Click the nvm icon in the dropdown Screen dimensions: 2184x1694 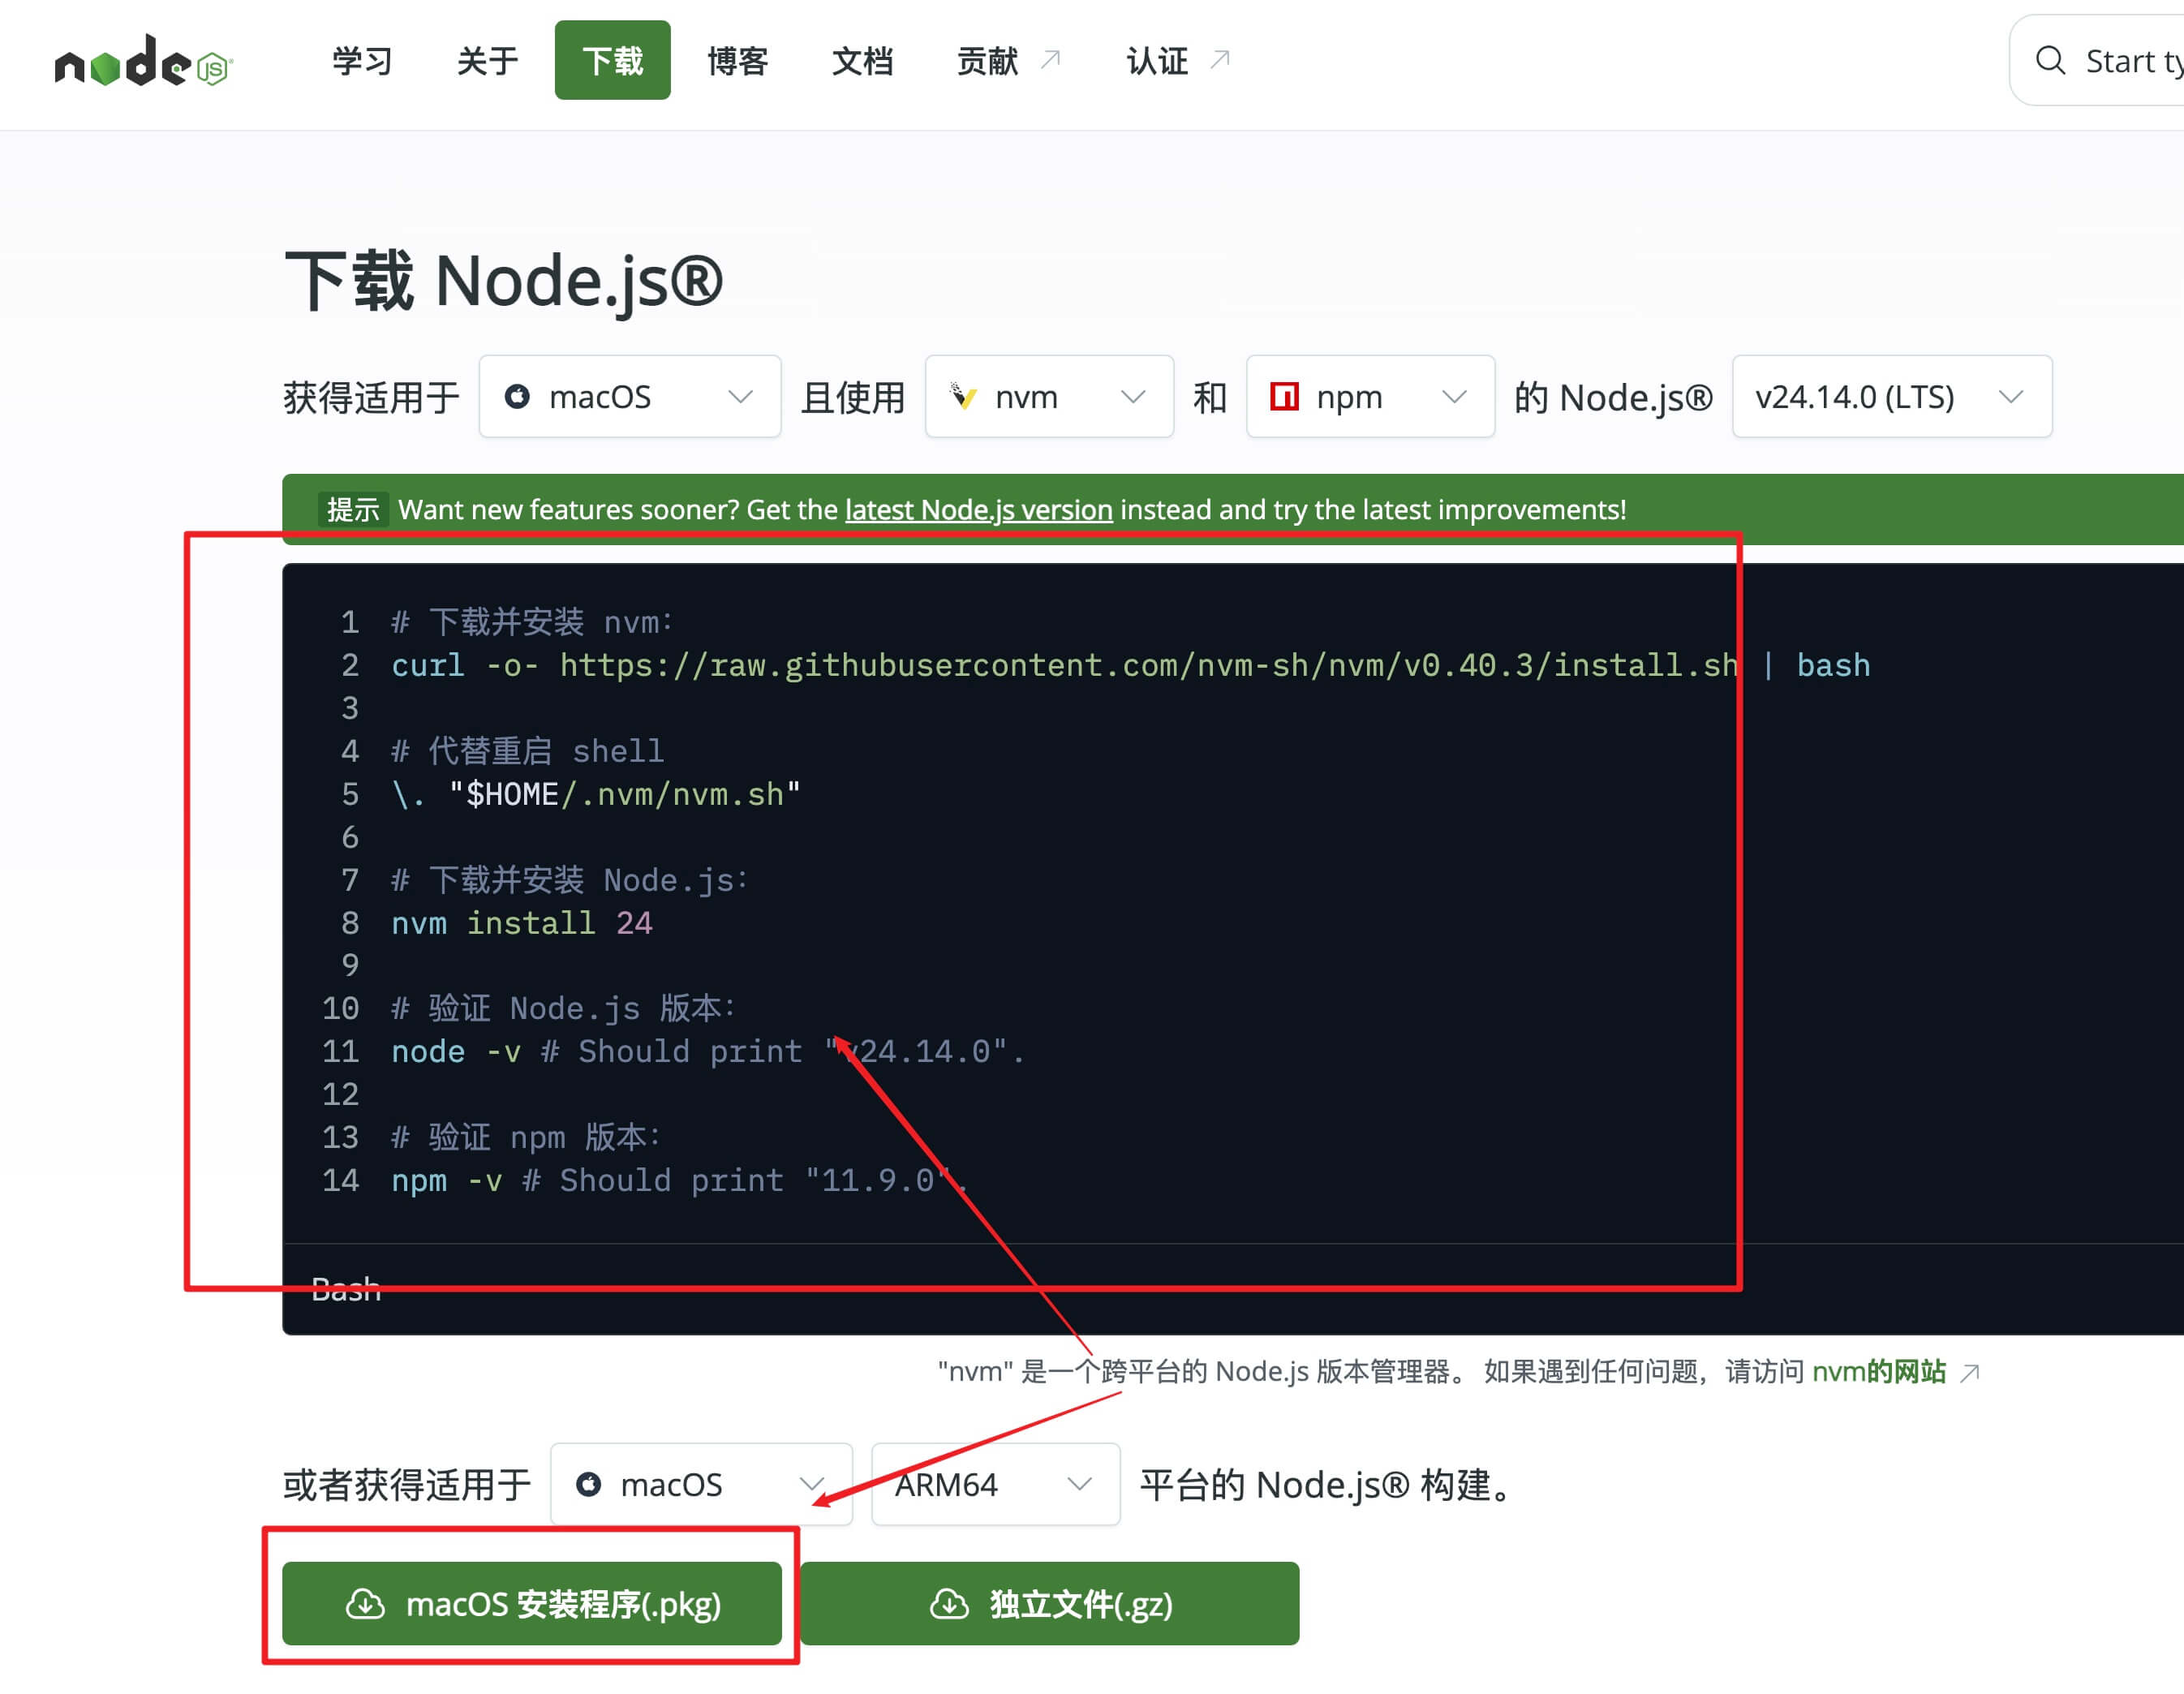point(962,397)
